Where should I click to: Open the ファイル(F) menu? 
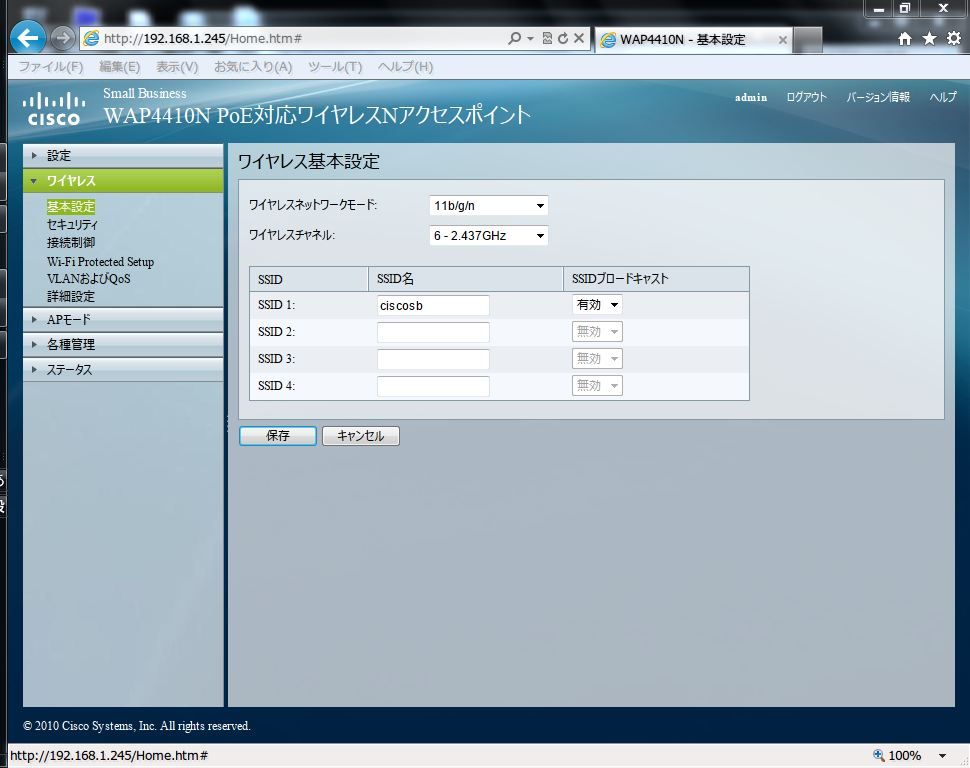(x=51, y=67)
